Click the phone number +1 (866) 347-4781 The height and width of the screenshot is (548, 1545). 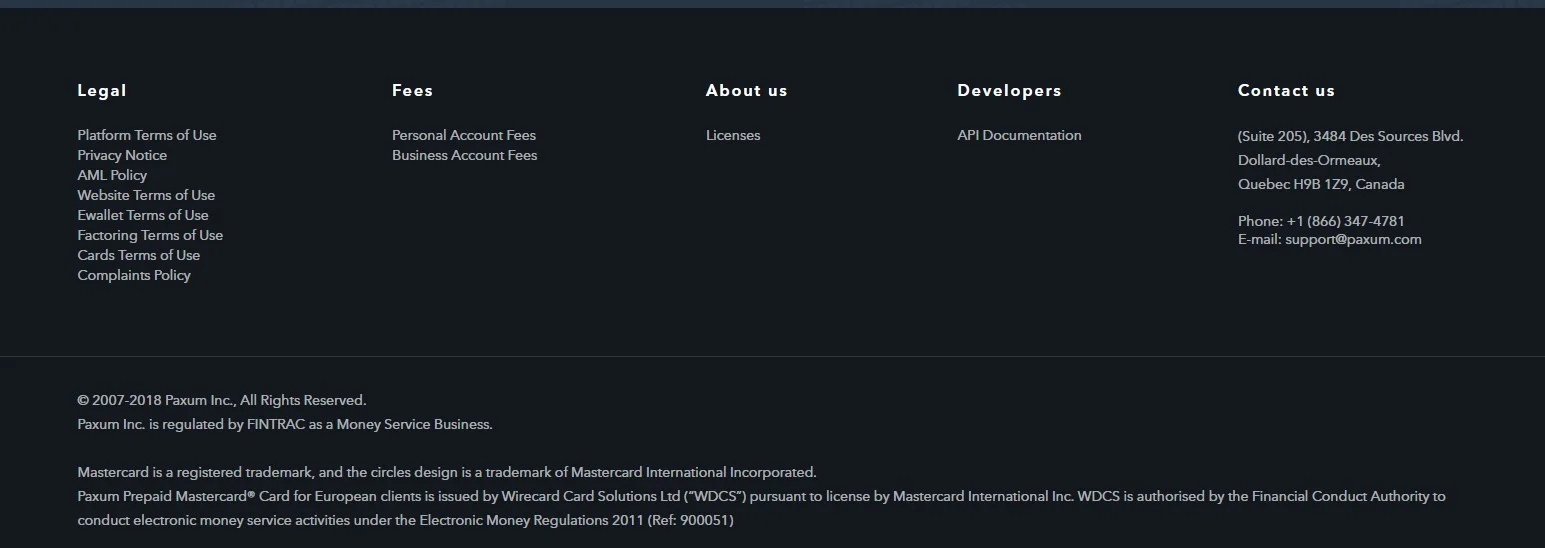point(1345,221)
